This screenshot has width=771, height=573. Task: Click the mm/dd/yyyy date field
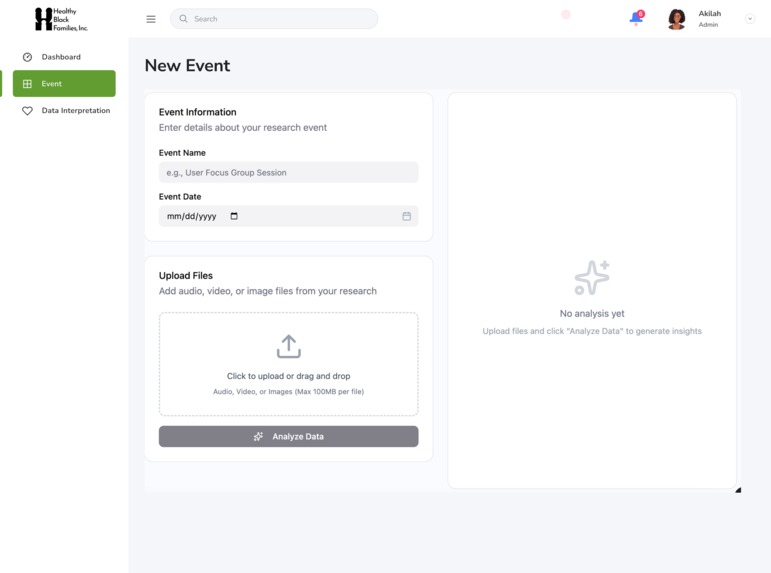point(289,216)
